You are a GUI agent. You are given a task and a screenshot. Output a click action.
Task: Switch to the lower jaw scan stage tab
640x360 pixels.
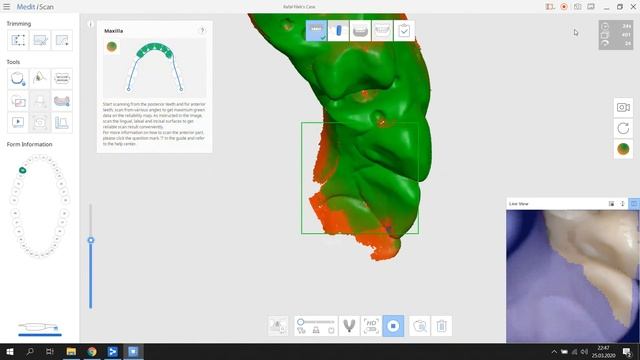coord(360,31)
